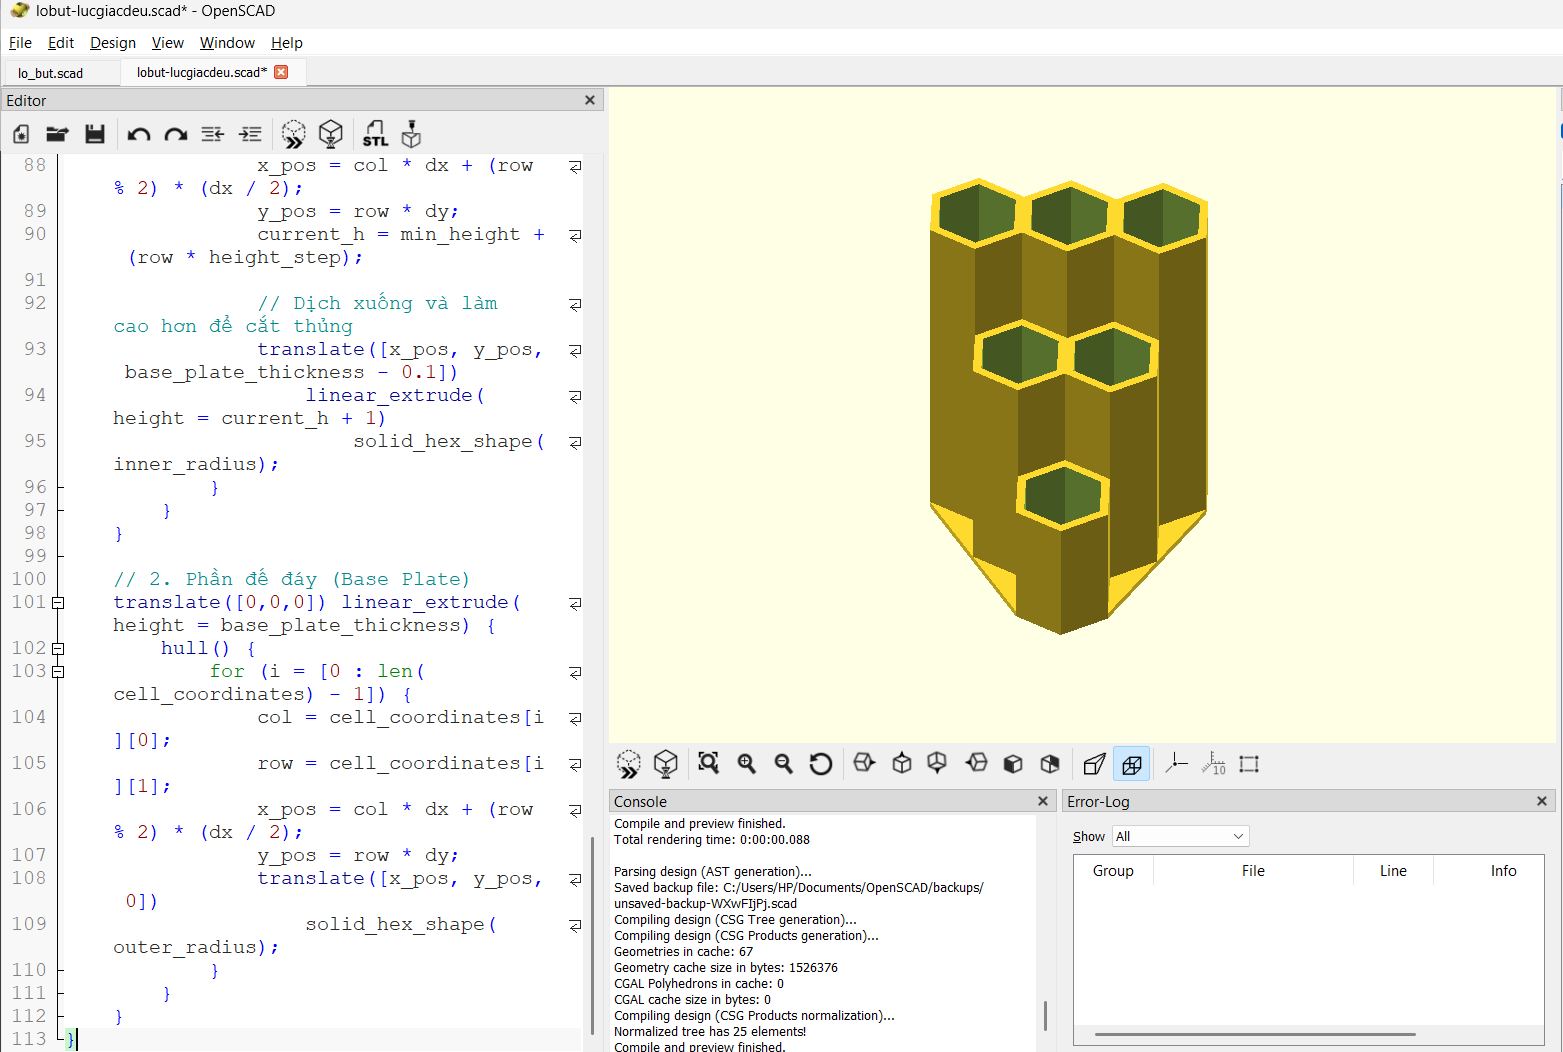Screen dimensions: 1563x1052
Task: Toggle Show Scale Markers
Action: pos(1214,764)
